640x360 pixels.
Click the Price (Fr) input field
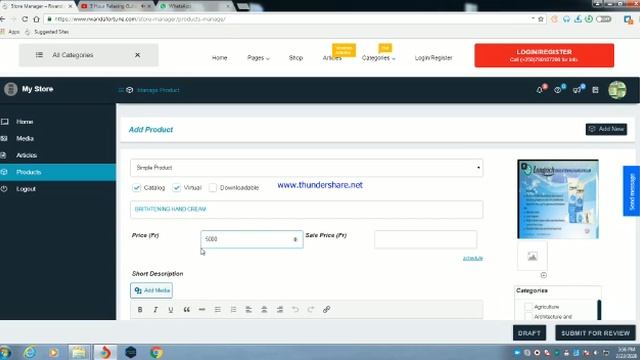click(x=251, y=239)
